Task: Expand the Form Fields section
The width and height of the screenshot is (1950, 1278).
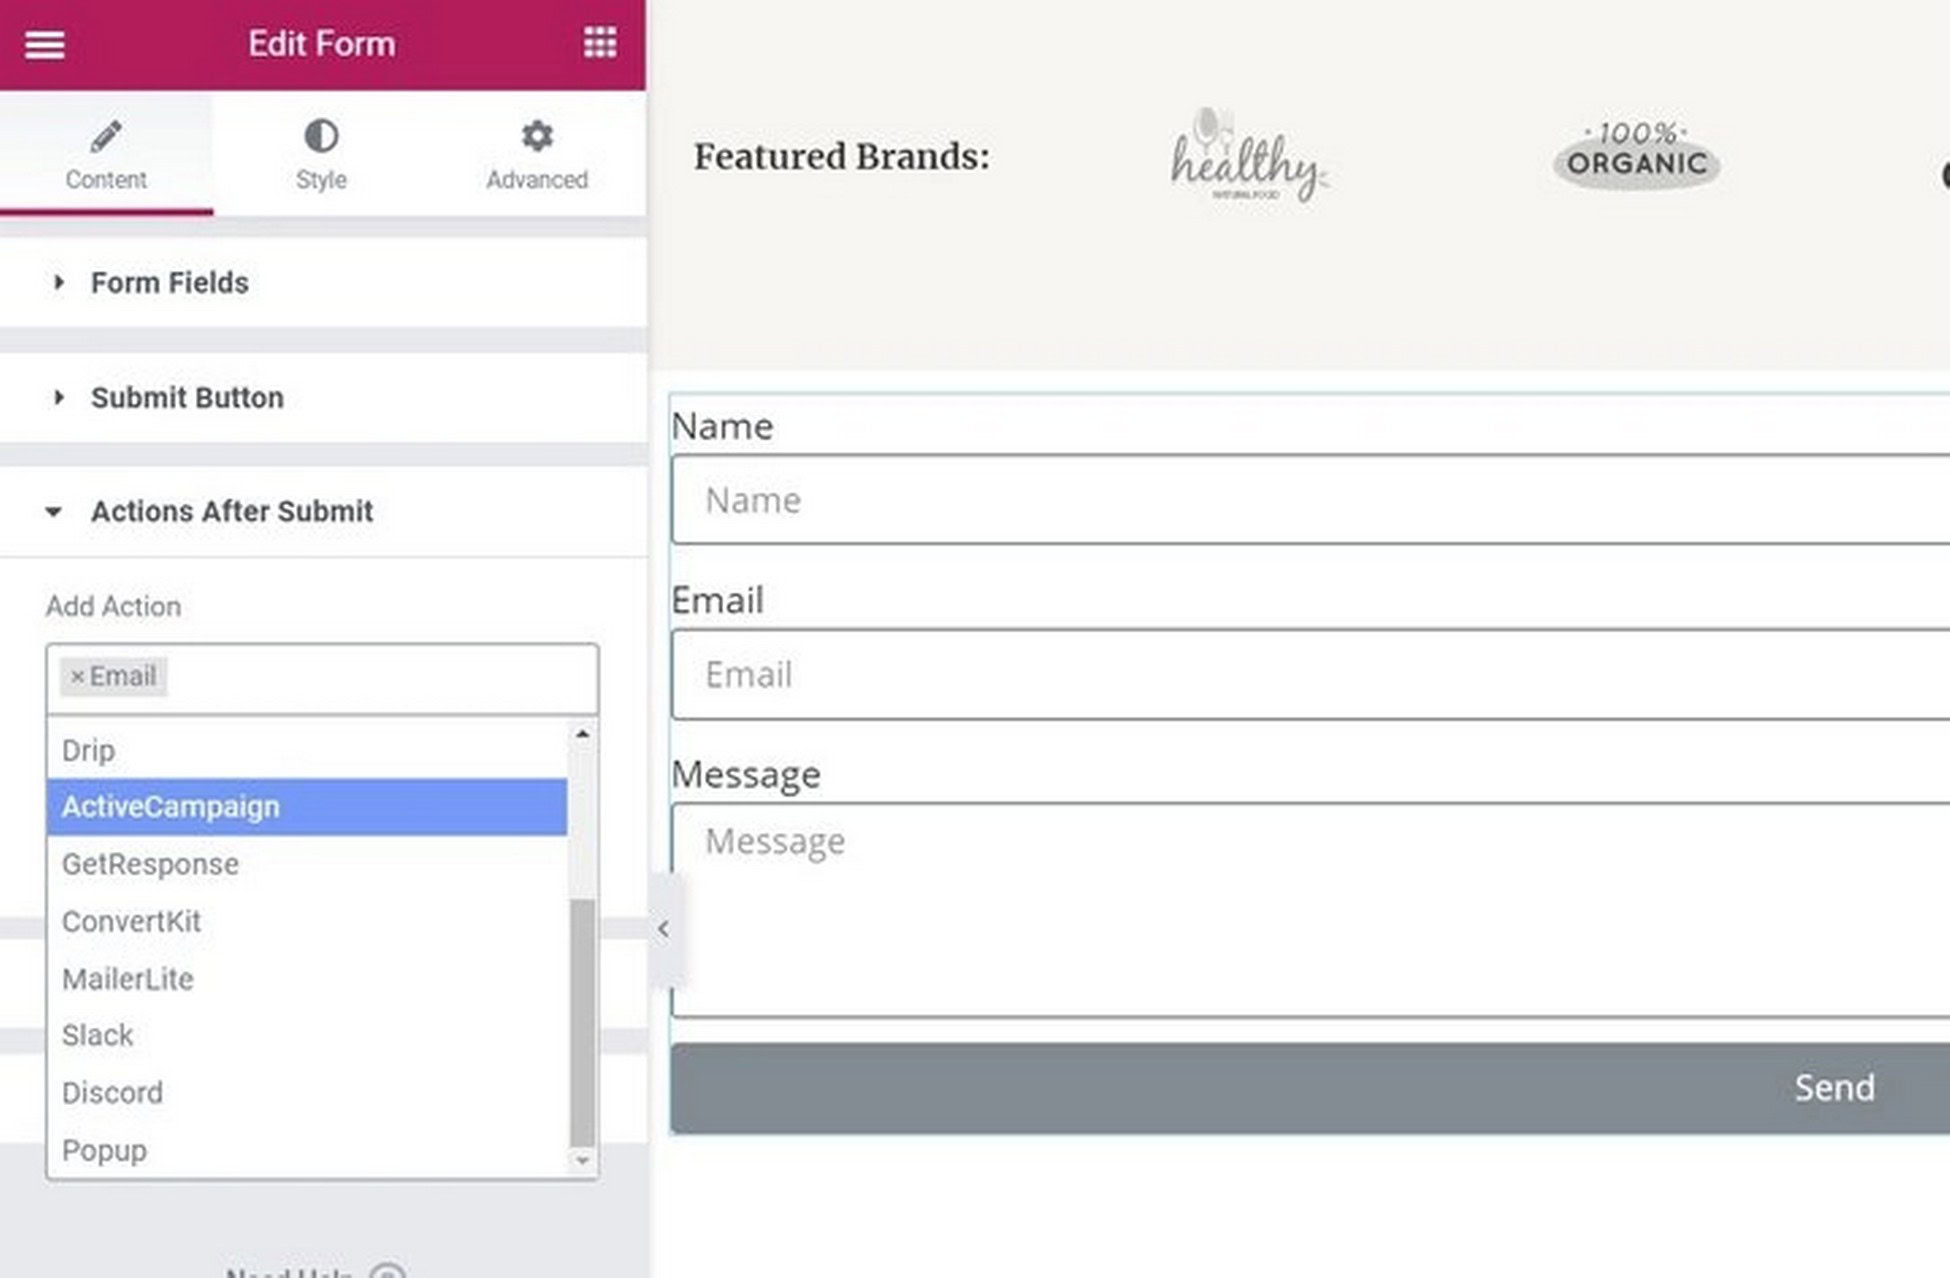Action: (170, 282)
